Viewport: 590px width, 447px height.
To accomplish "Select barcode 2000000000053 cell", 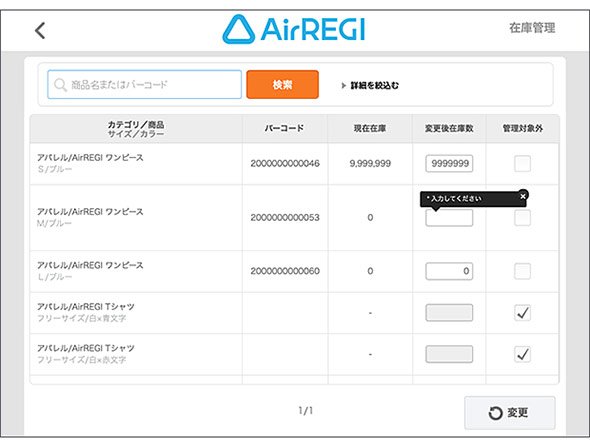I will [285, 217].
